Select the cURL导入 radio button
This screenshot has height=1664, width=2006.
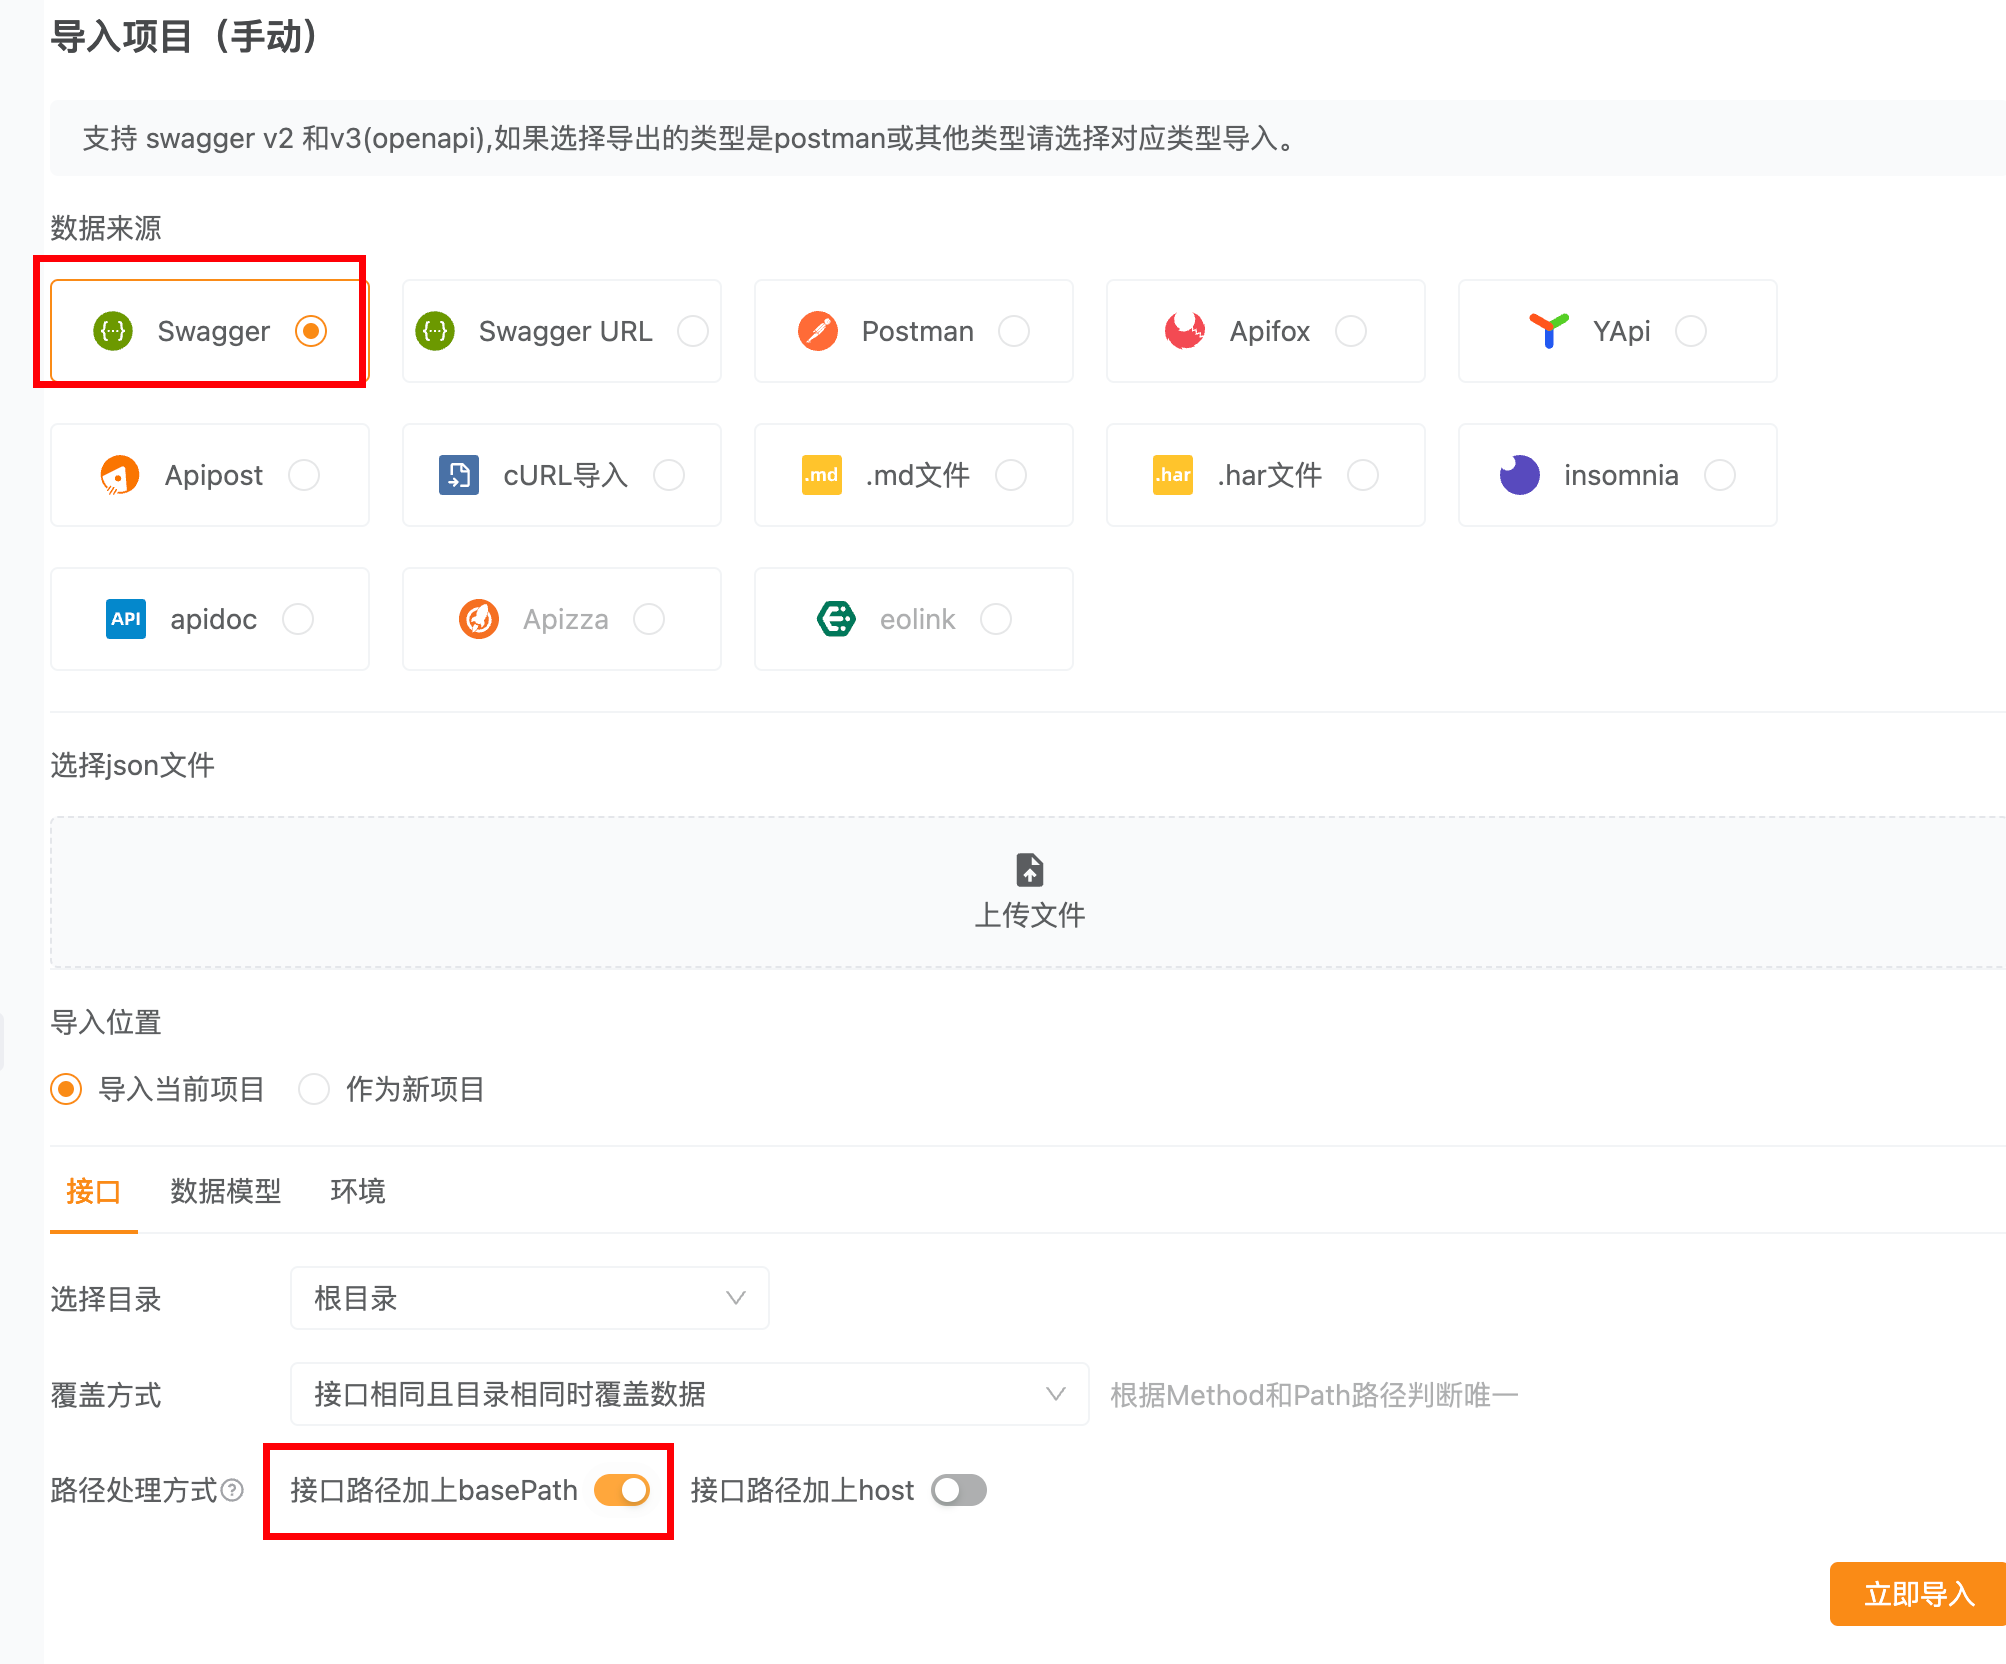point(669,475)
